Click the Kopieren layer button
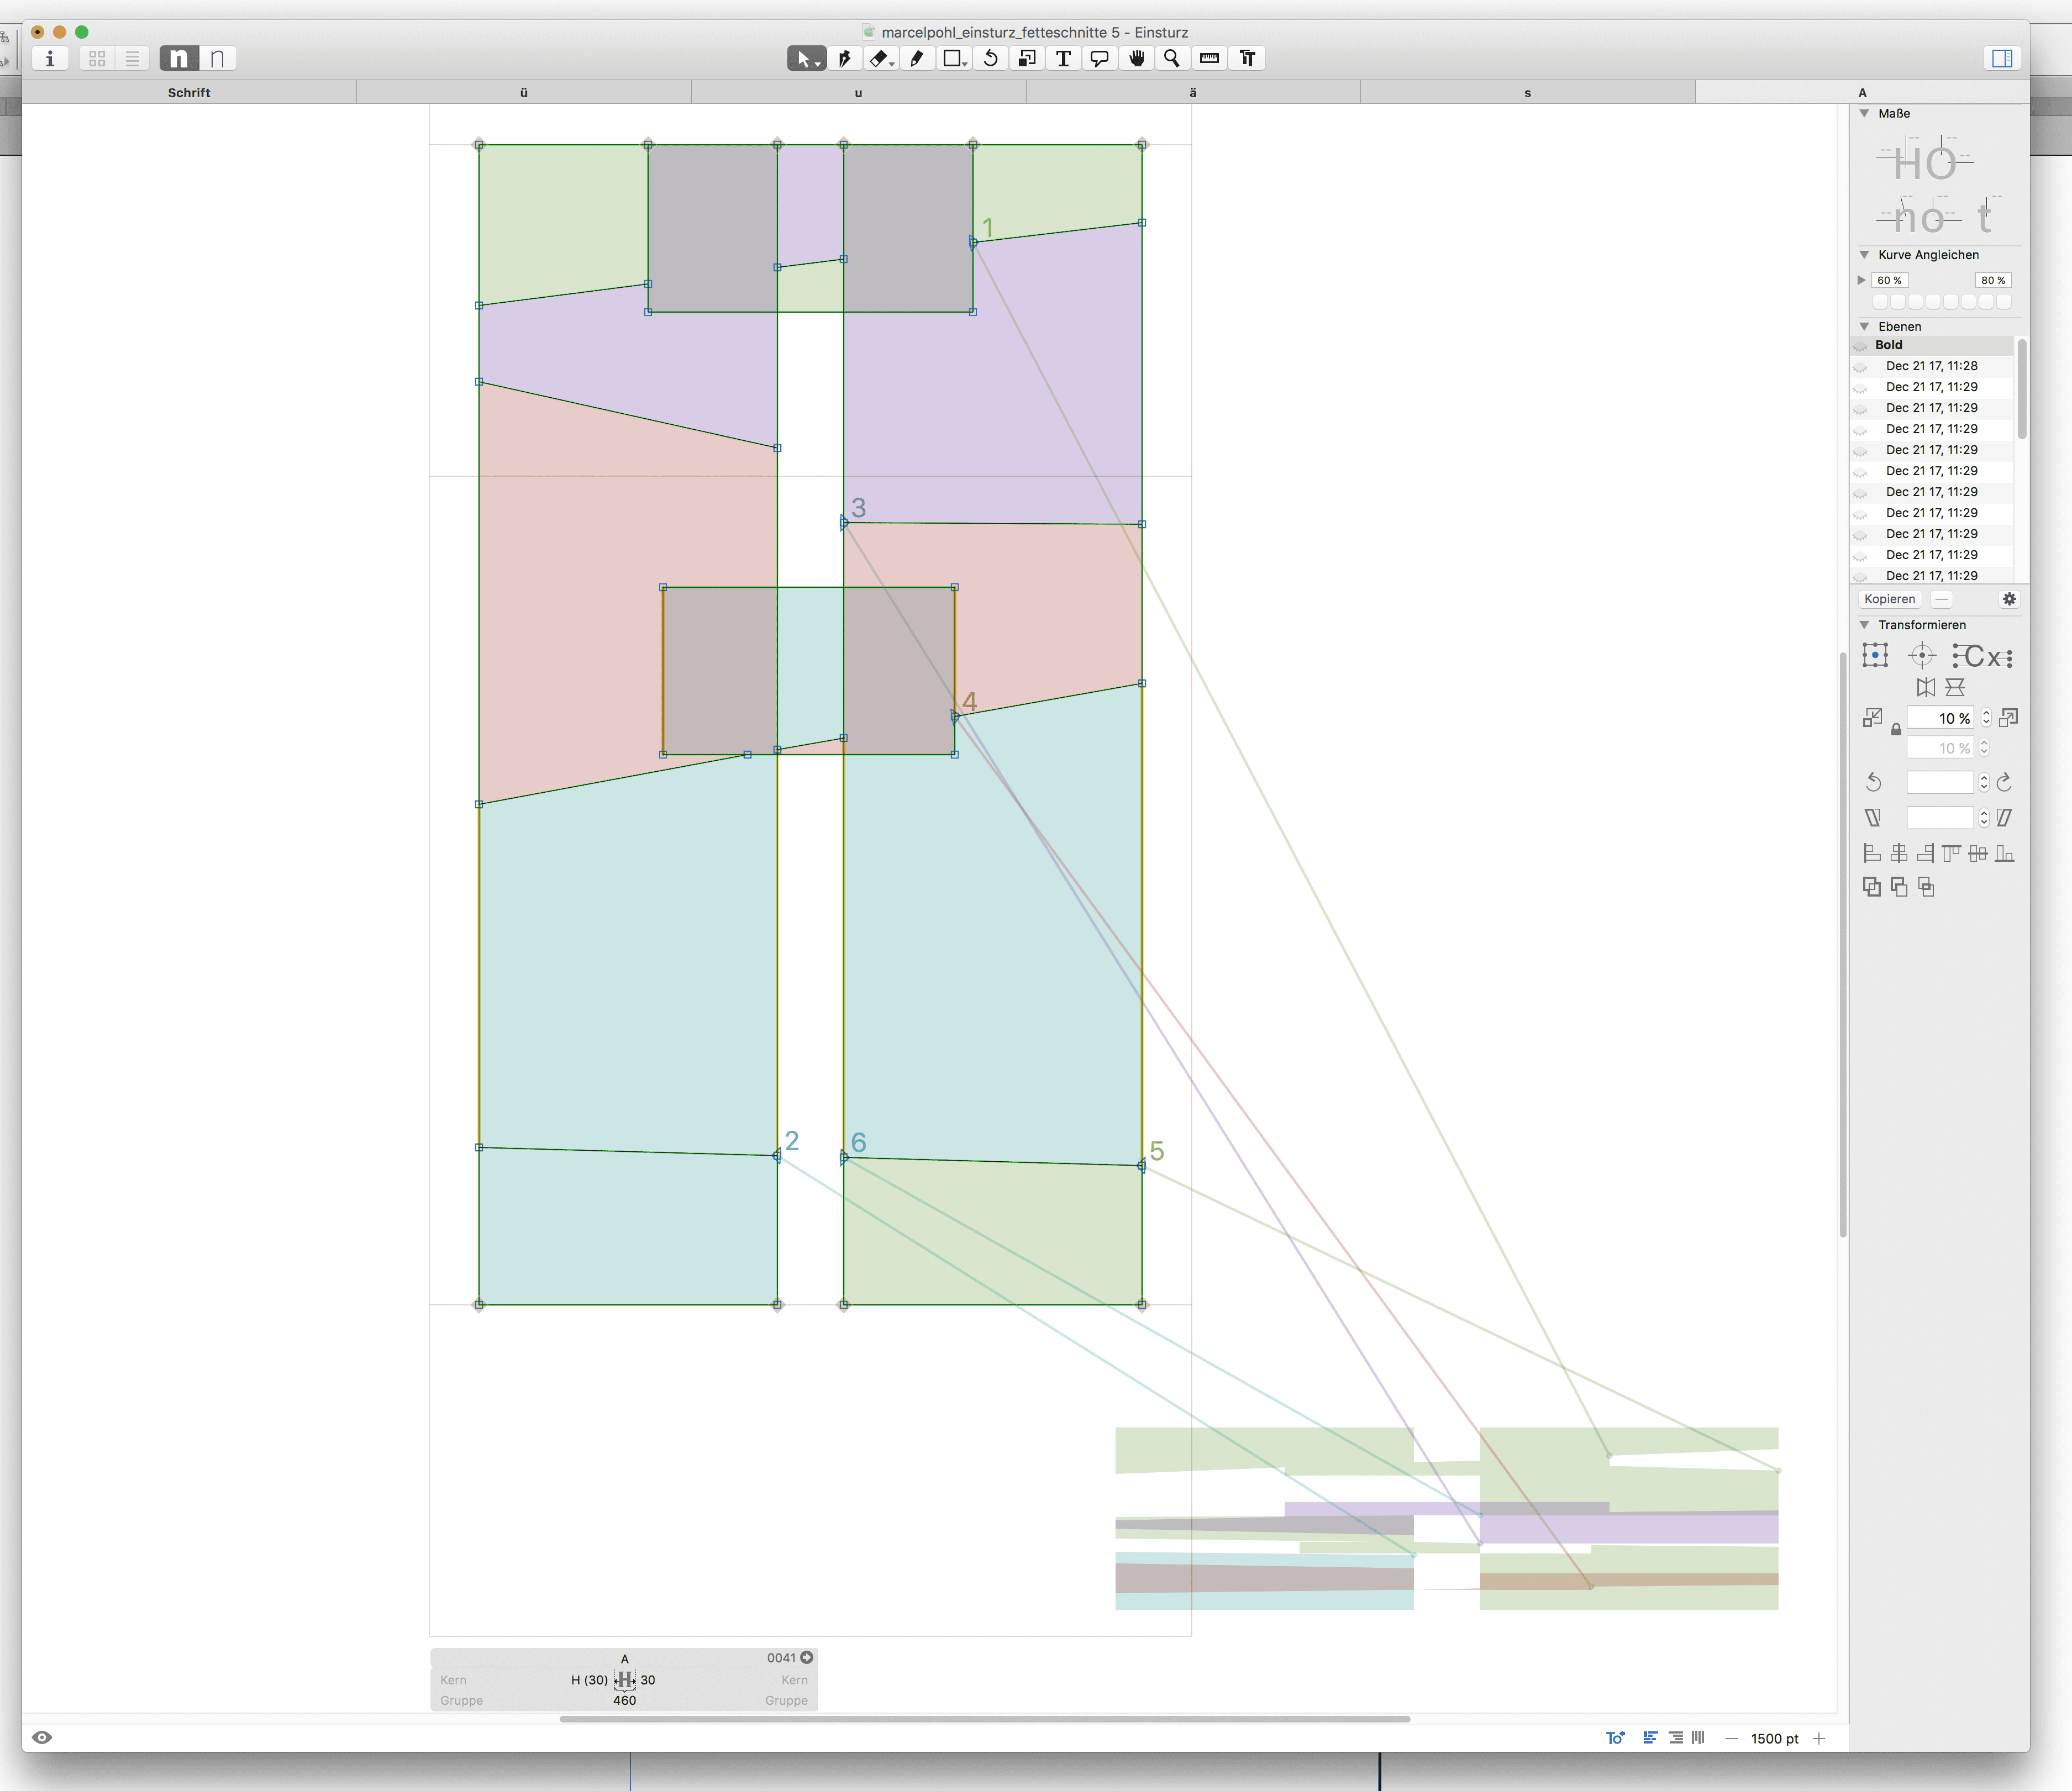The height and width of the screenshot is (1791, 2072). pyautogui.click(x=1890, y=599)
